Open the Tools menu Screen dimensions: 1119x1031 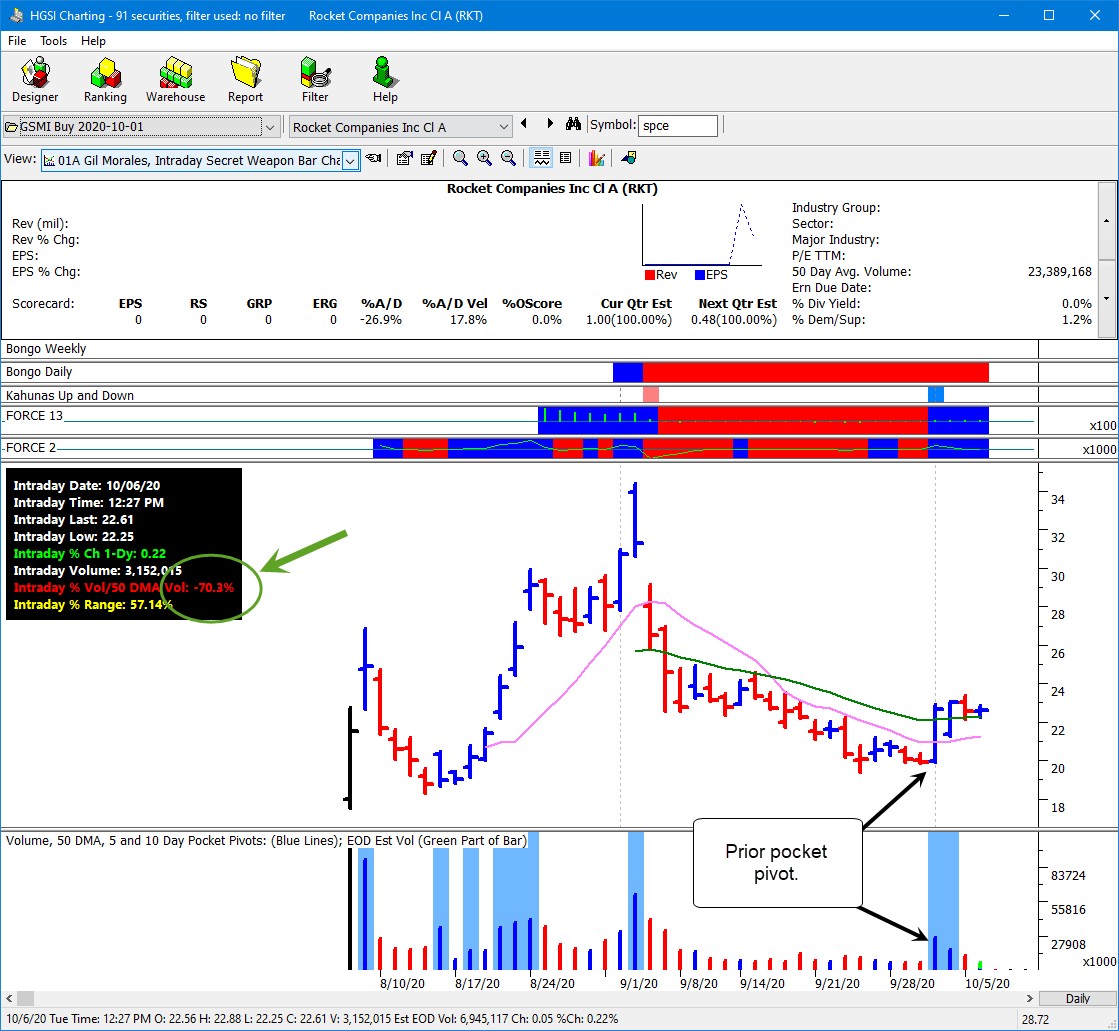(x=54, y=41)
